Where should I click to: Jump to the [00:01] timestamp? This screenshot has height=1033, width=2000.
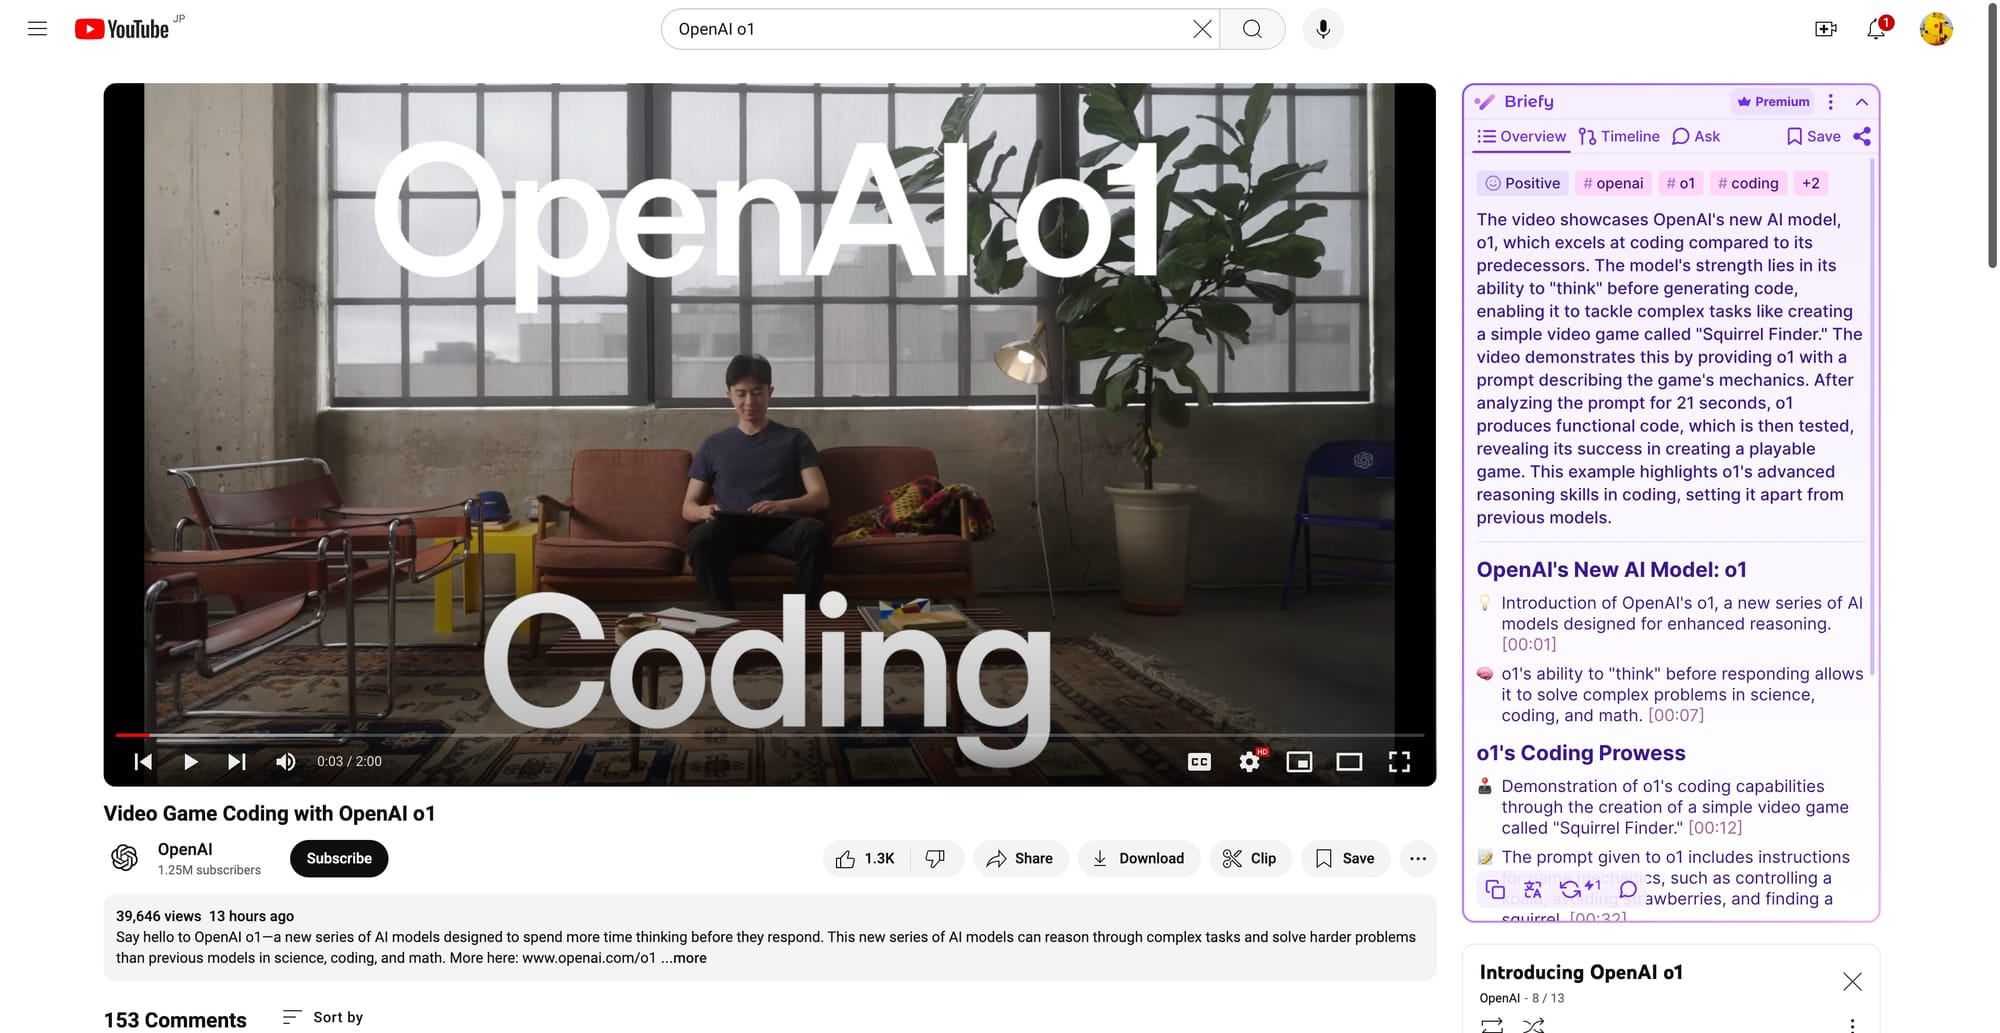[1529, 645]
